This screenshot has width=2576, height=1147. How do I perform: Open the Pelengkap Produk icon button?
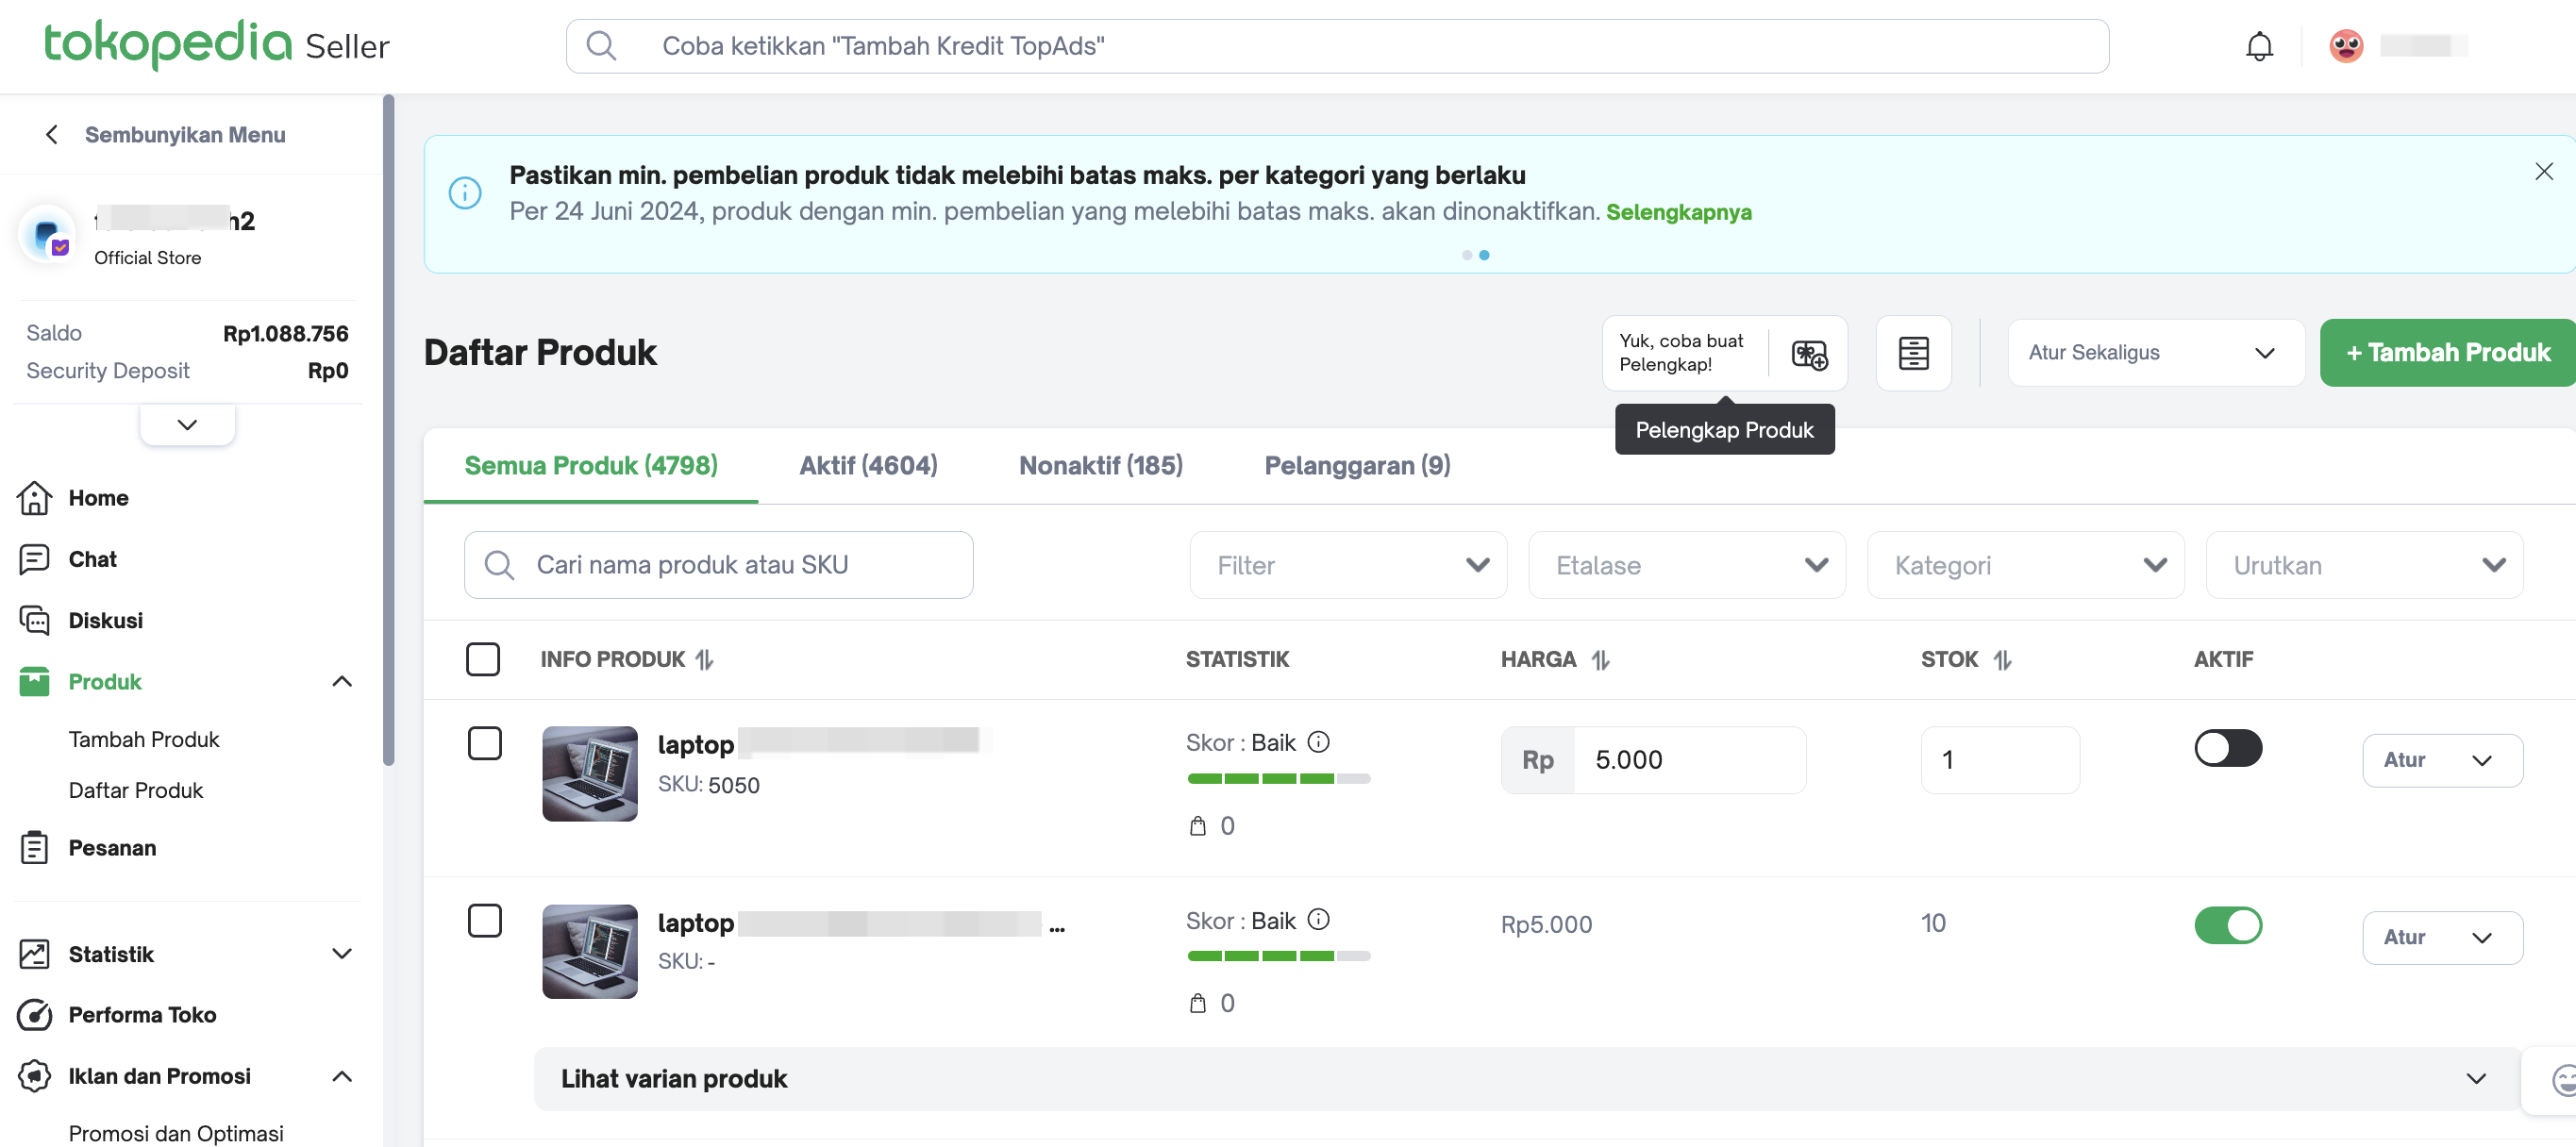click(x=1808, y=354)
